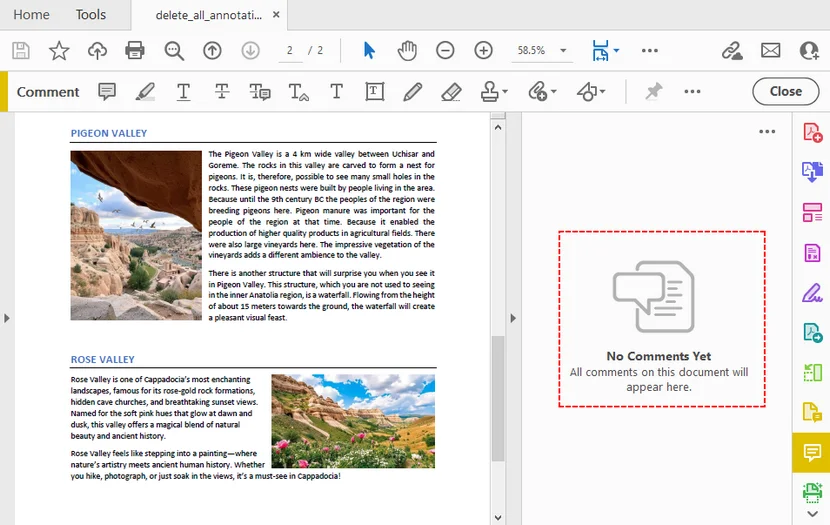Open the Compare Files sidebar tool
This screenshot has width=830, height=525.
813,372
